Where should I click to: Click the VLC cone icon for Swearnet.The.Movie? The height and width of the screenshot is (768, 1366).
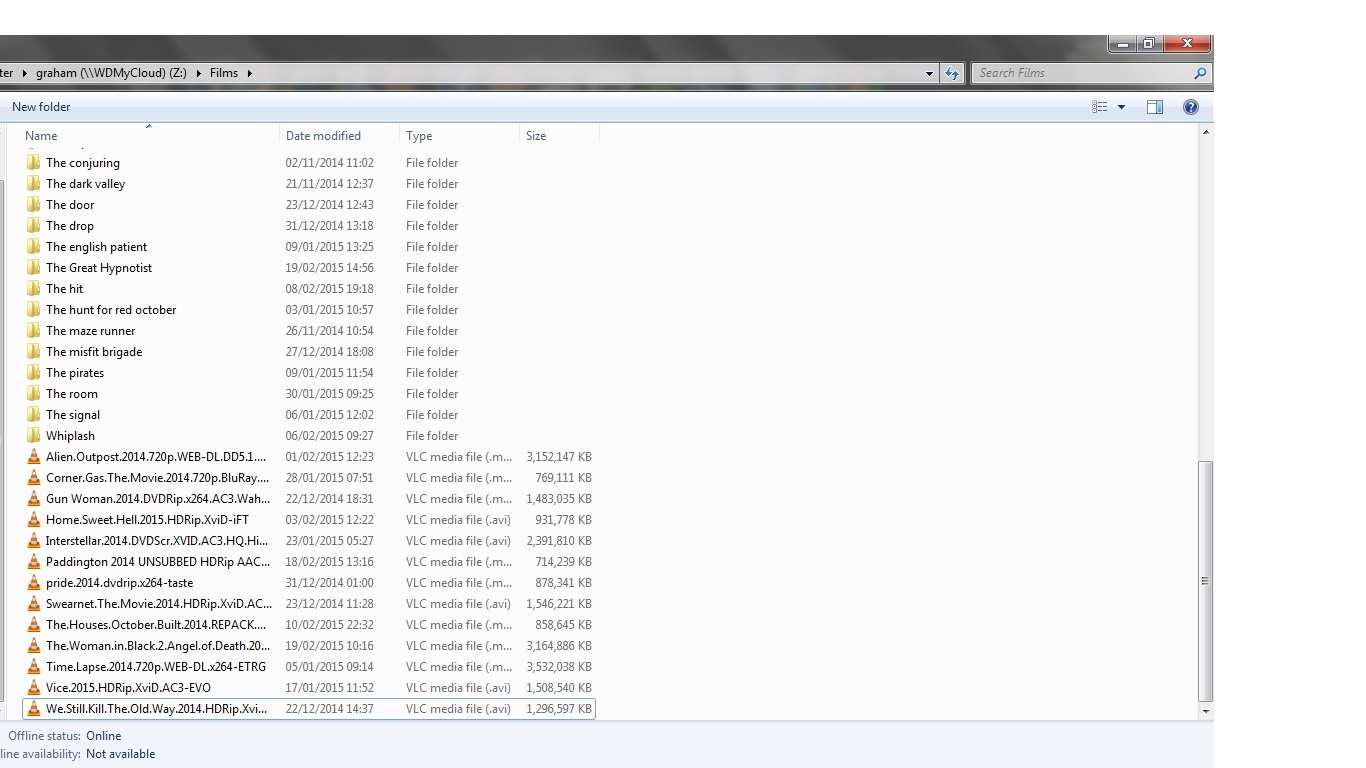click(x=33, y=603)
